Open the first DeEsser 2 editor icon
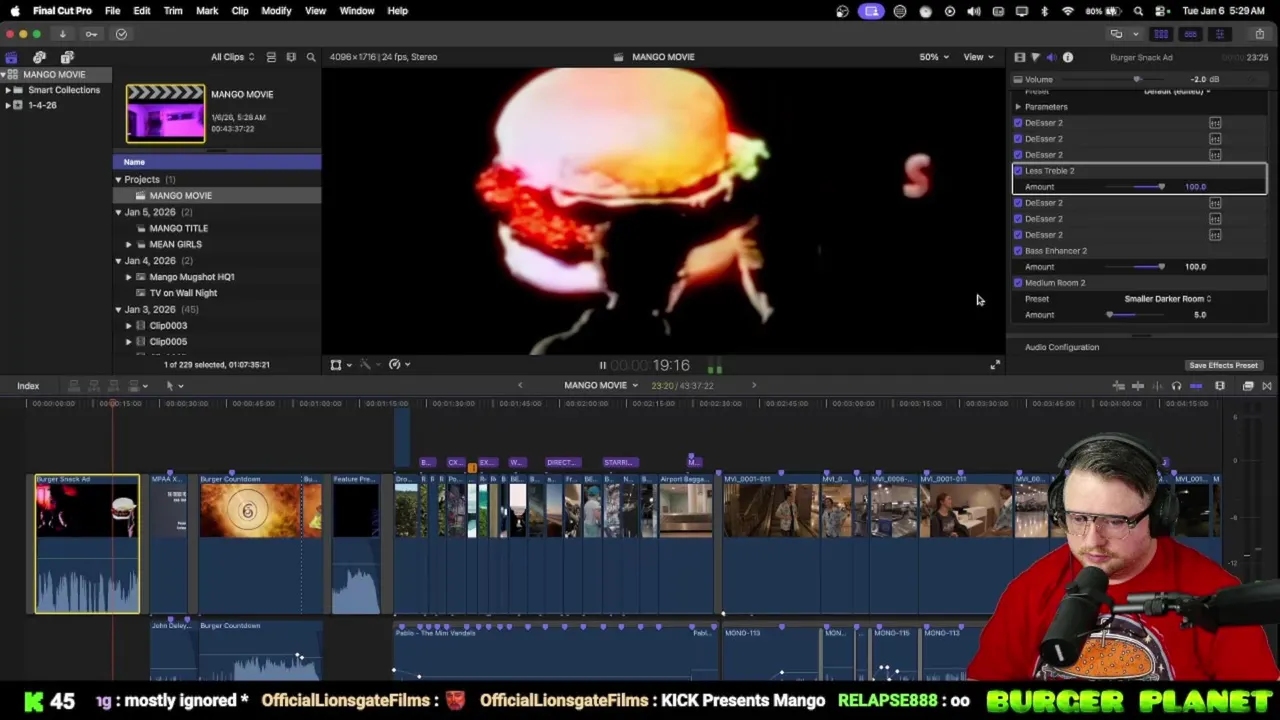This screenshot has height=720, width=1280. coord(1215,123)
